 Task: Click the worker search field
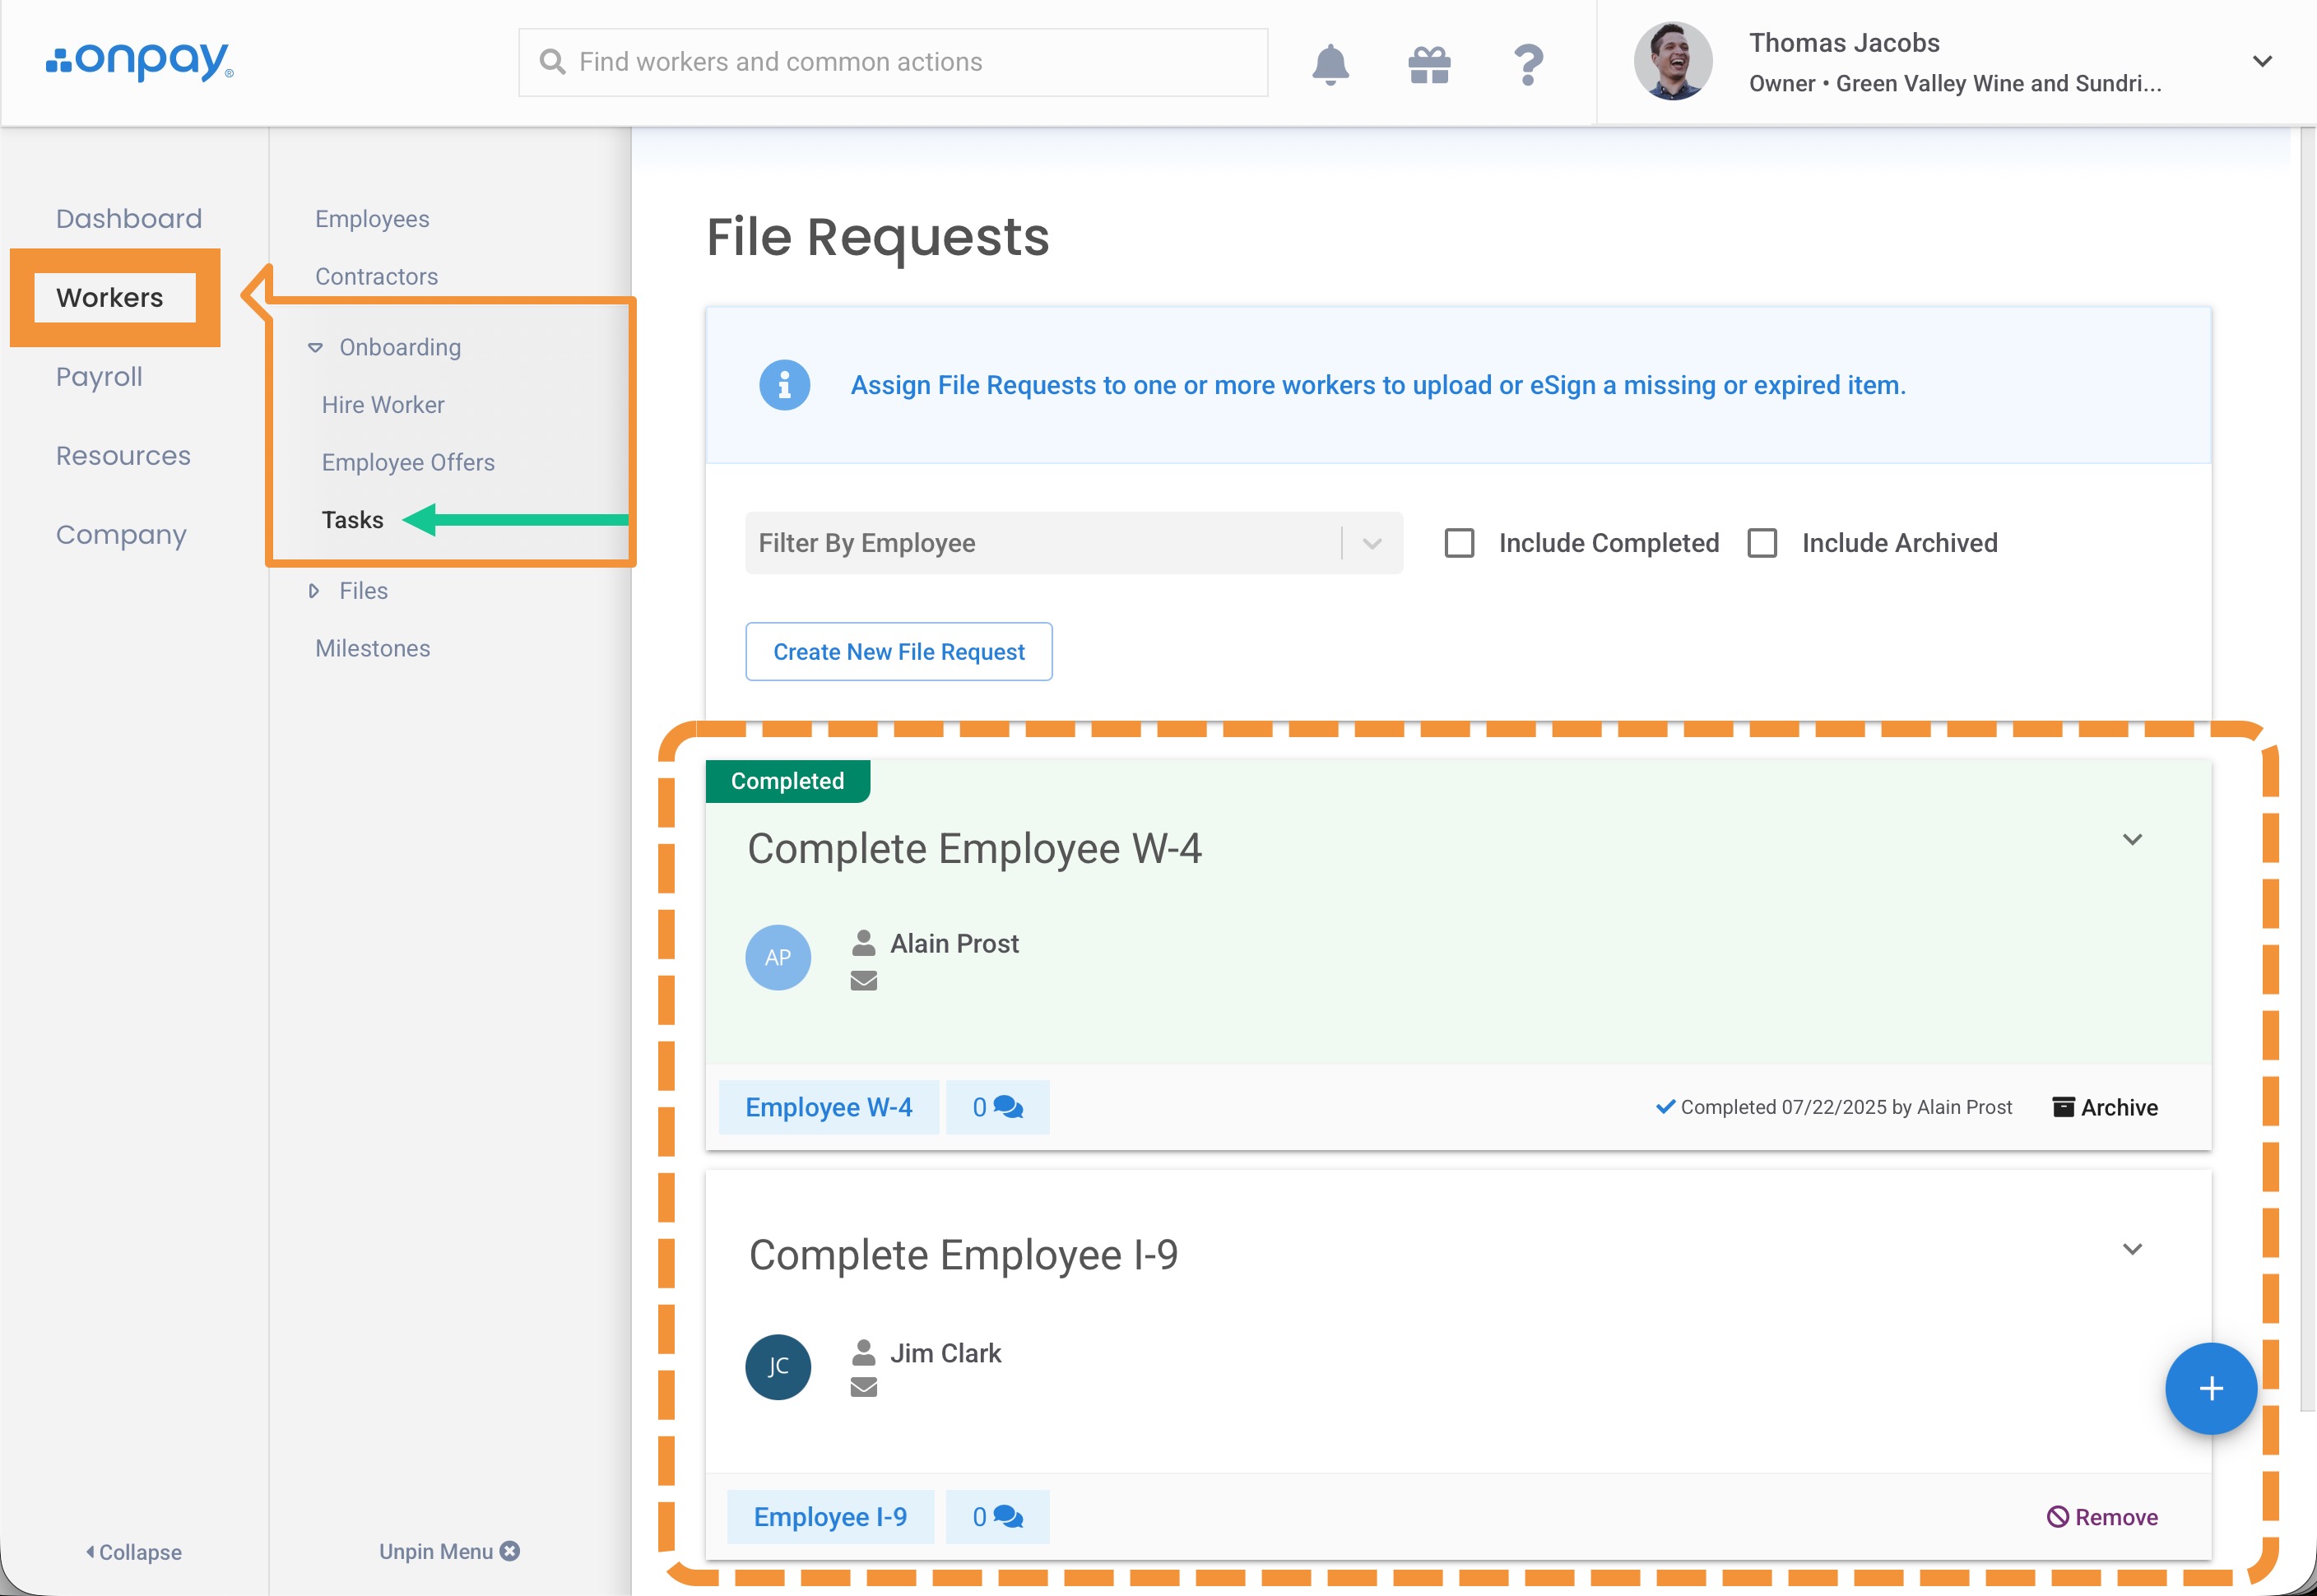tap(892, 62)
